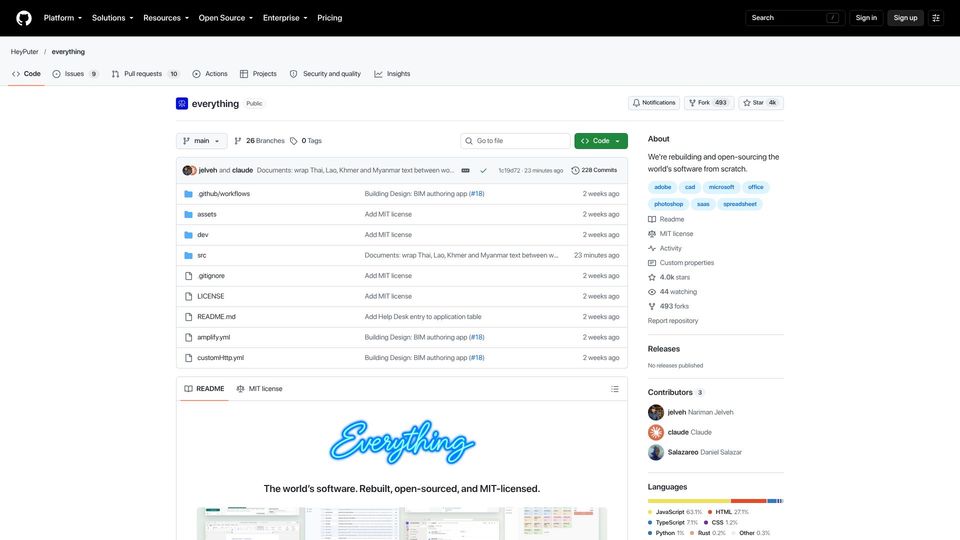Click the Sign in button
This screenshot has width=960, height=540.
pyautogui.click(x=866, y=18)
